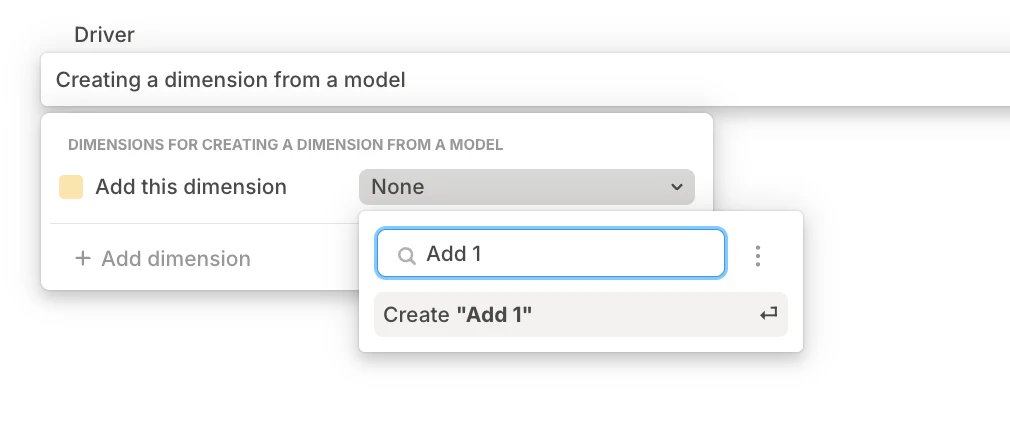Open the None dimension value dropdown
This screenshot has width=1010, height=430.
[x=526, y=187]
